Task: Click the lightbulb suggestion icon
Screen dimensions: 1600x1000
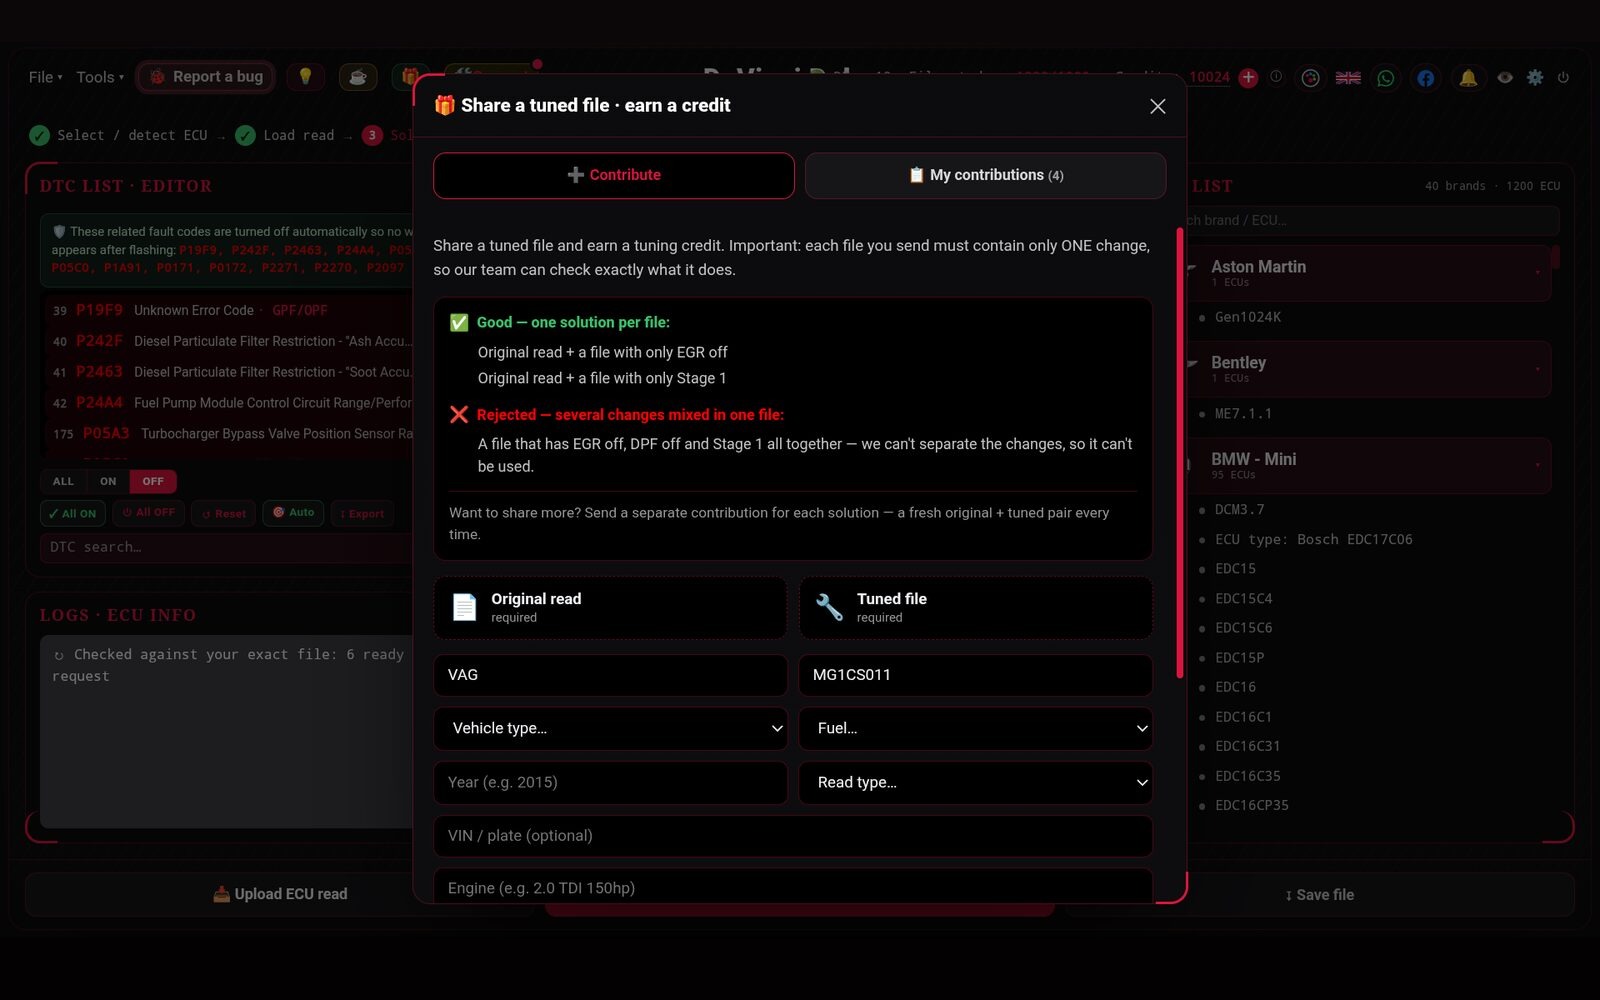Action: (x=305, y=77)
